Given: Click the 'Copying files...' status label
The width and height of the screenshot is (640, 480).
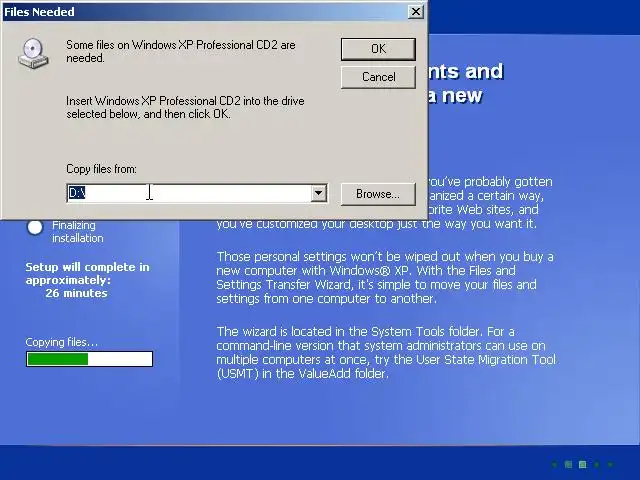Looking at the screenshot, I should click(62, 342).
